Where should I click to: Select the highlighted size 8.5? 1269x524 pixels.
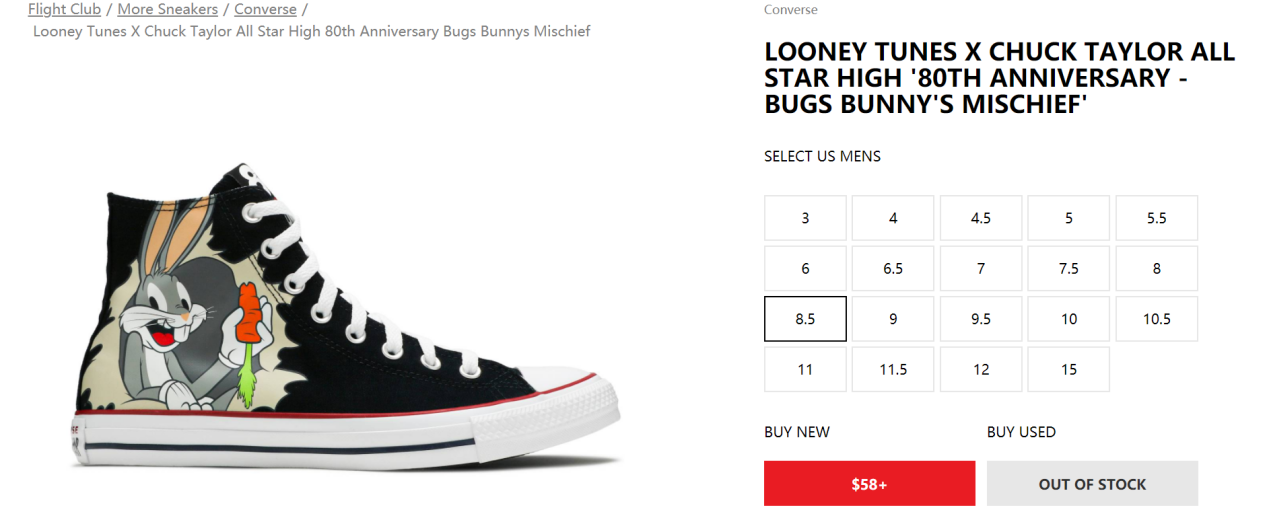[805, 319]
